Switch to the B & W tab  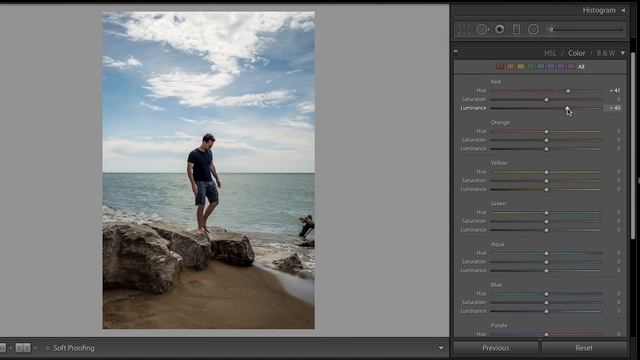(x=606, y=53)
